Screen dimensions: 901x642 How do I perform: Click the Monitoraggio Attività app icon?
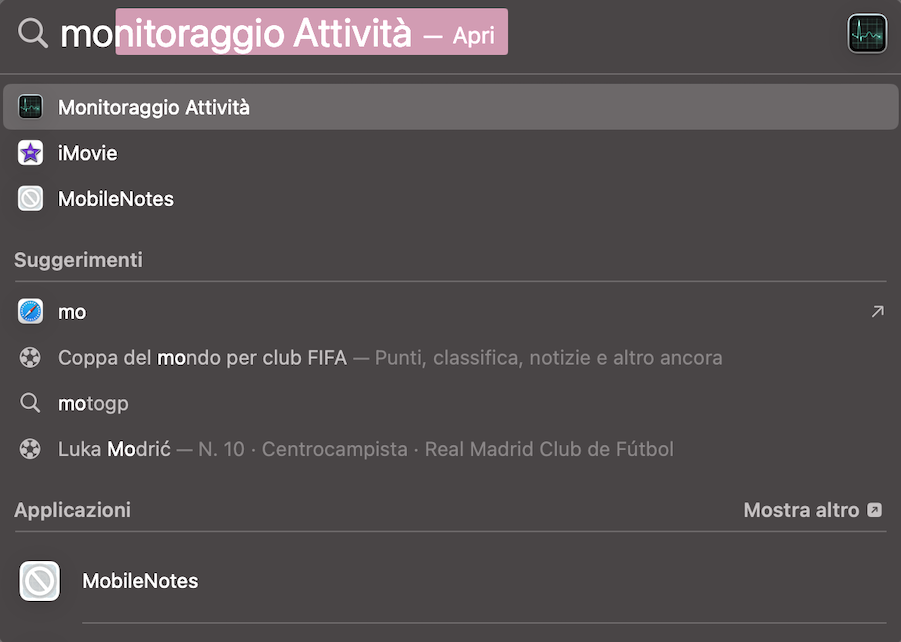[x=29, y=107]
